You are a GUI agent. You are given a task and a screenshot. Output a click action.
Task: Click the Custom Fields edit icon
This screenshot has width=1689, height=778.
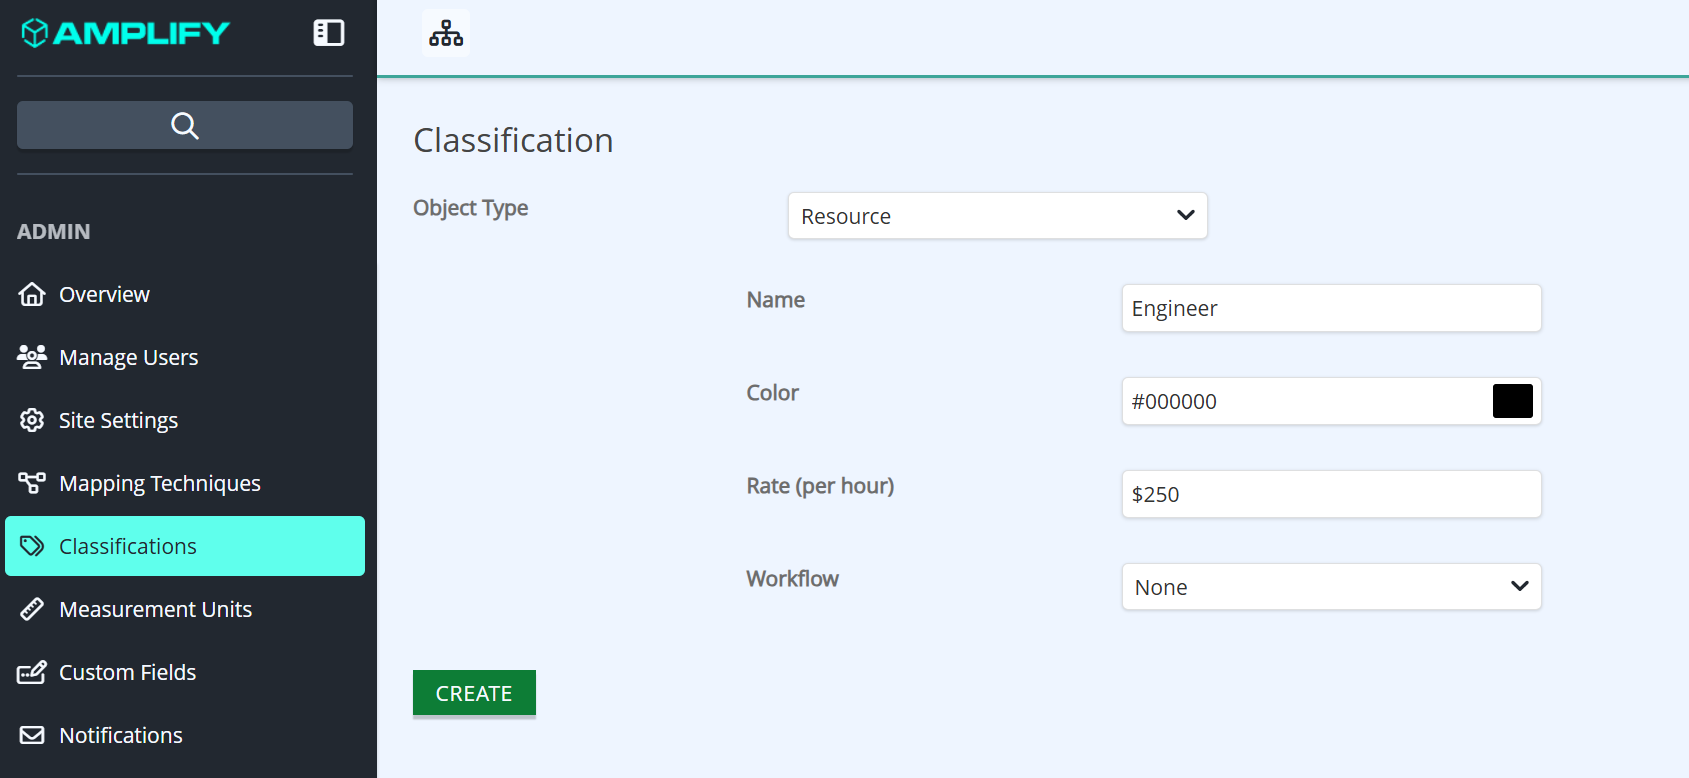point(32,672)
